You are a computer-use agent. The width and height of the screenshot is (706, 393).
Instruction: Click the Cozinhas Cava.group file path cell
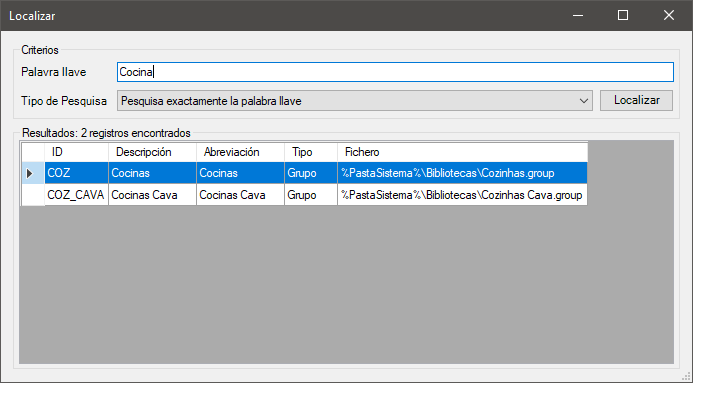[462, 195]
